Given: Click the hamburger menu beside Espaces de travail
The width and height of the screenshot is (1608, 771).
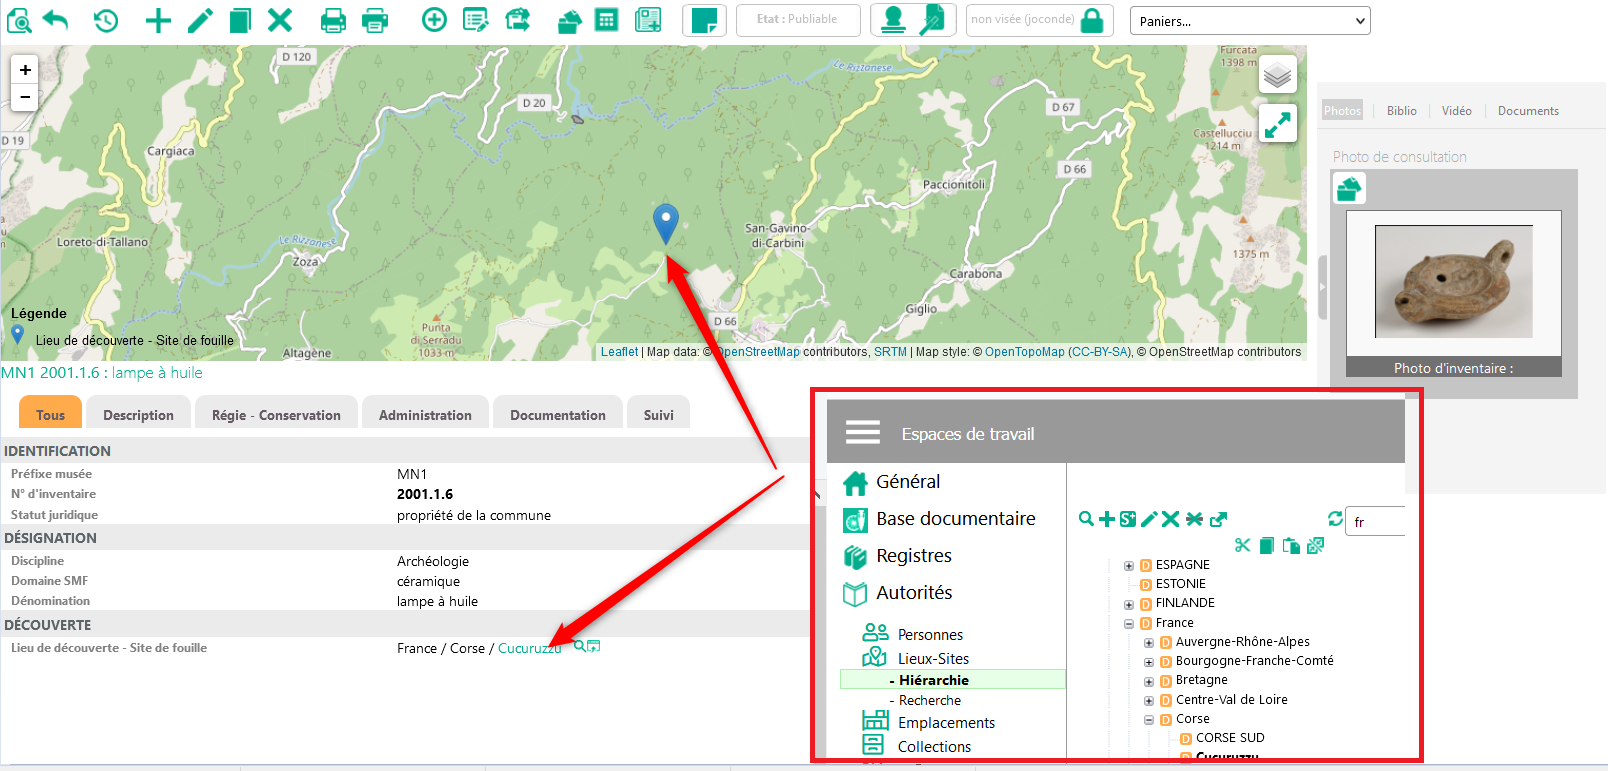Looking at the screenshot, I should pos(862,433).
